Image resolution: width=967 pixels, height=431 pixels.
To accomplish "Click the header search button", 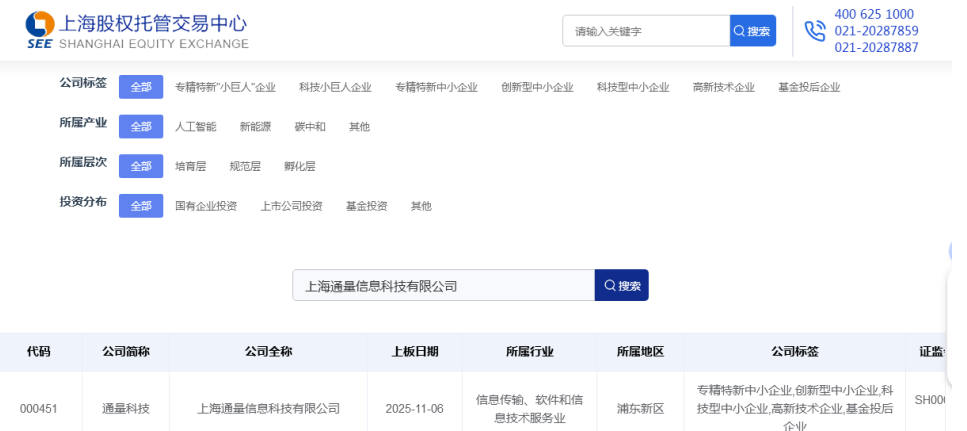I will coord(753,31).
